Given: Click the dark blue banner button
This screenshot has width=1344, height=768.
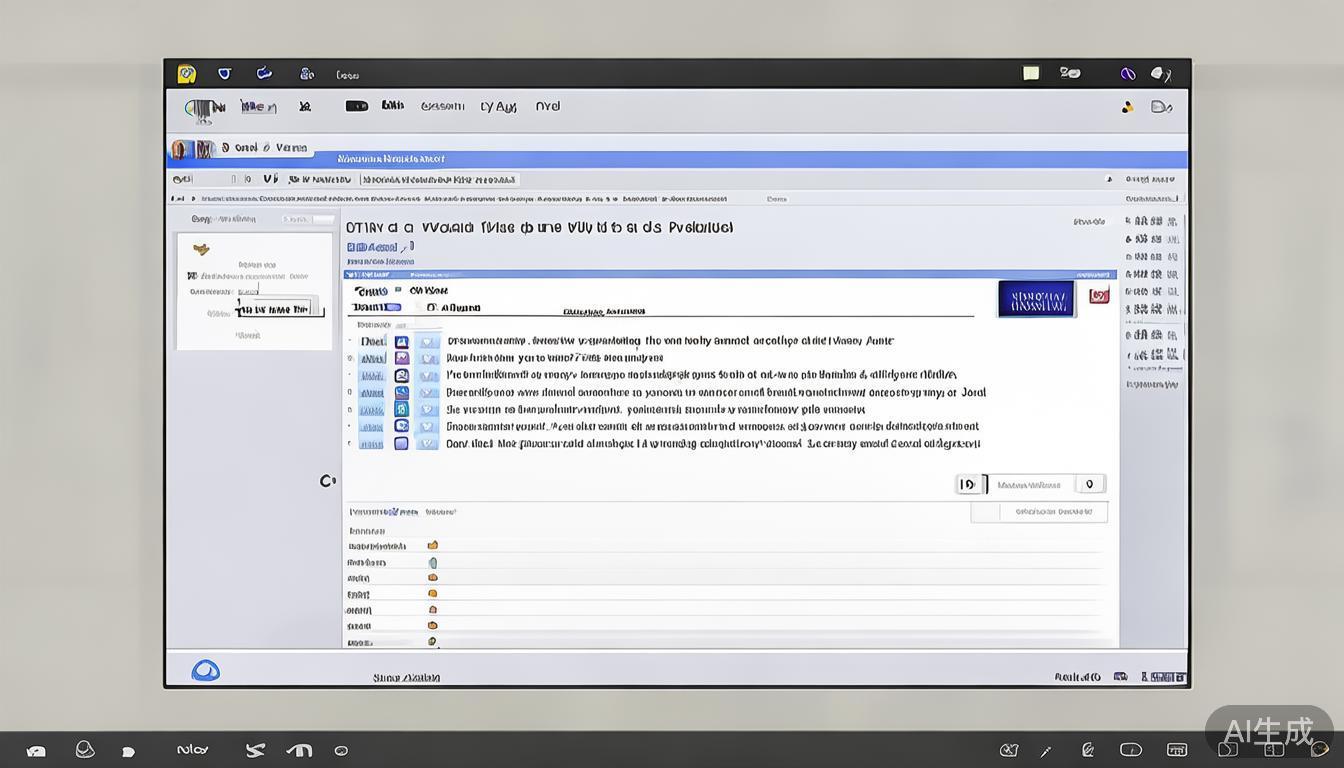Looking at the screenshot, I should pyautogui.click(x=1036, y=298).
